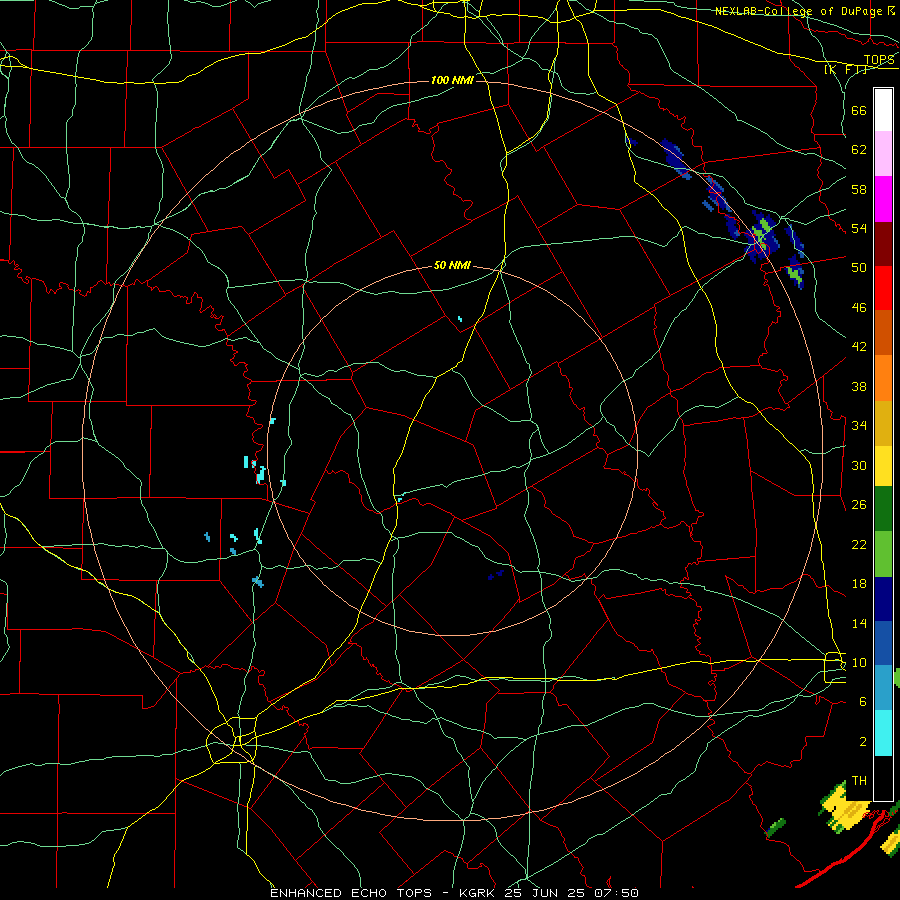
Task: Click the legend value '30'
Action: (859, 465)
